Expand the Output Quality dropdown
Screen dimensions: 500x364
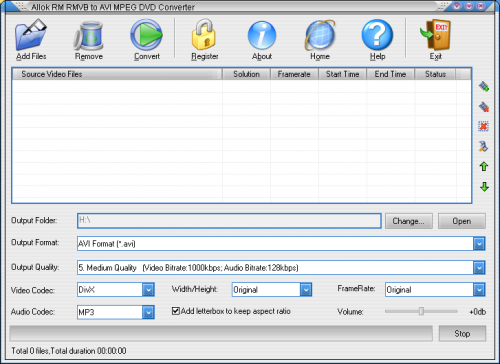[479, 268]
